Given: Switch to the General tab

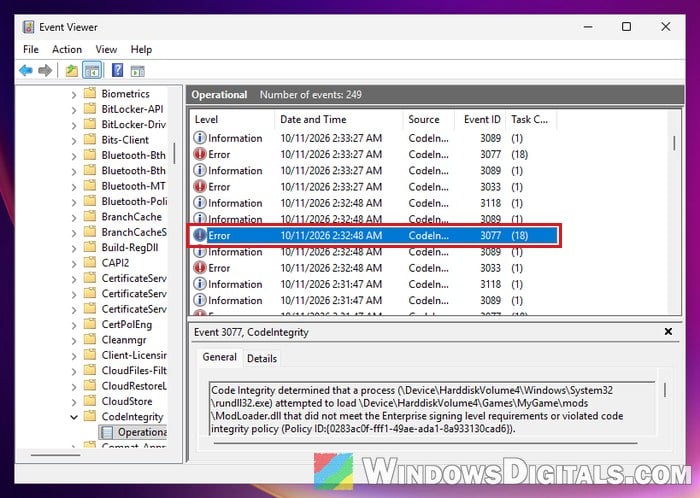Looking at the screenshot, I should [219, 357].
